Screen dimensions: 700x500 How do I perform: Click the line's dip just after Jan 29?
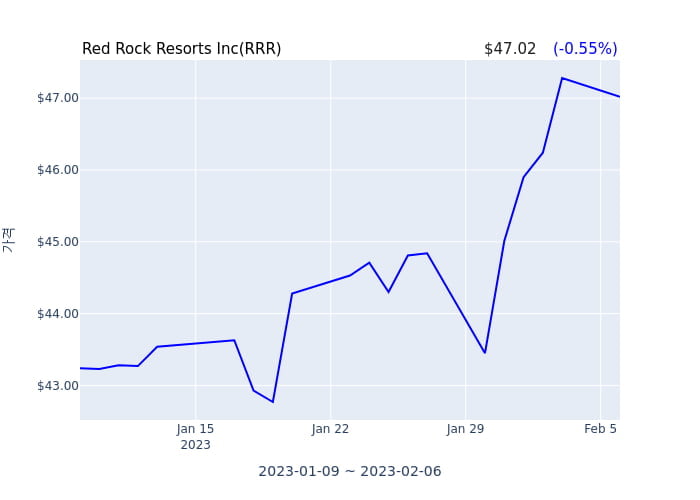pyautogui.click(x=485, y=353)
